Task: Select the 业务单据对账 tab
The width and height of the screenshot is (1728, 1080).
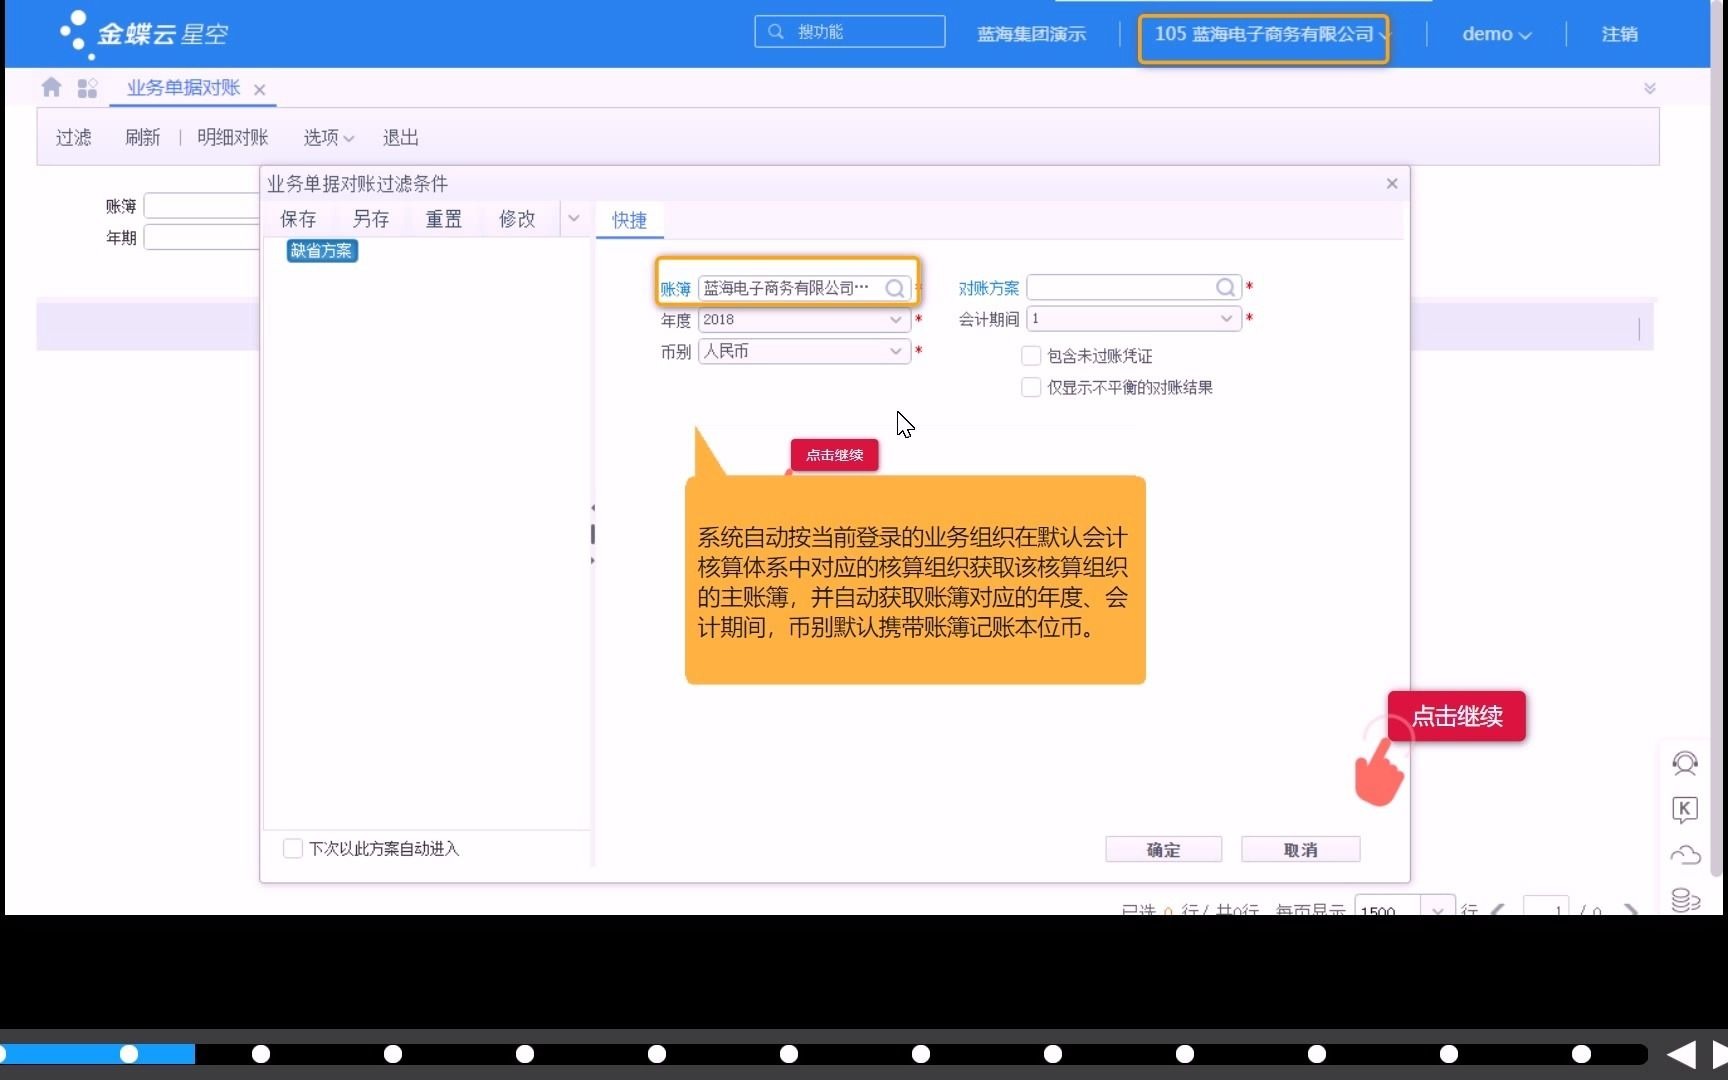Action: pyautogui.click(x=183, y=88)
